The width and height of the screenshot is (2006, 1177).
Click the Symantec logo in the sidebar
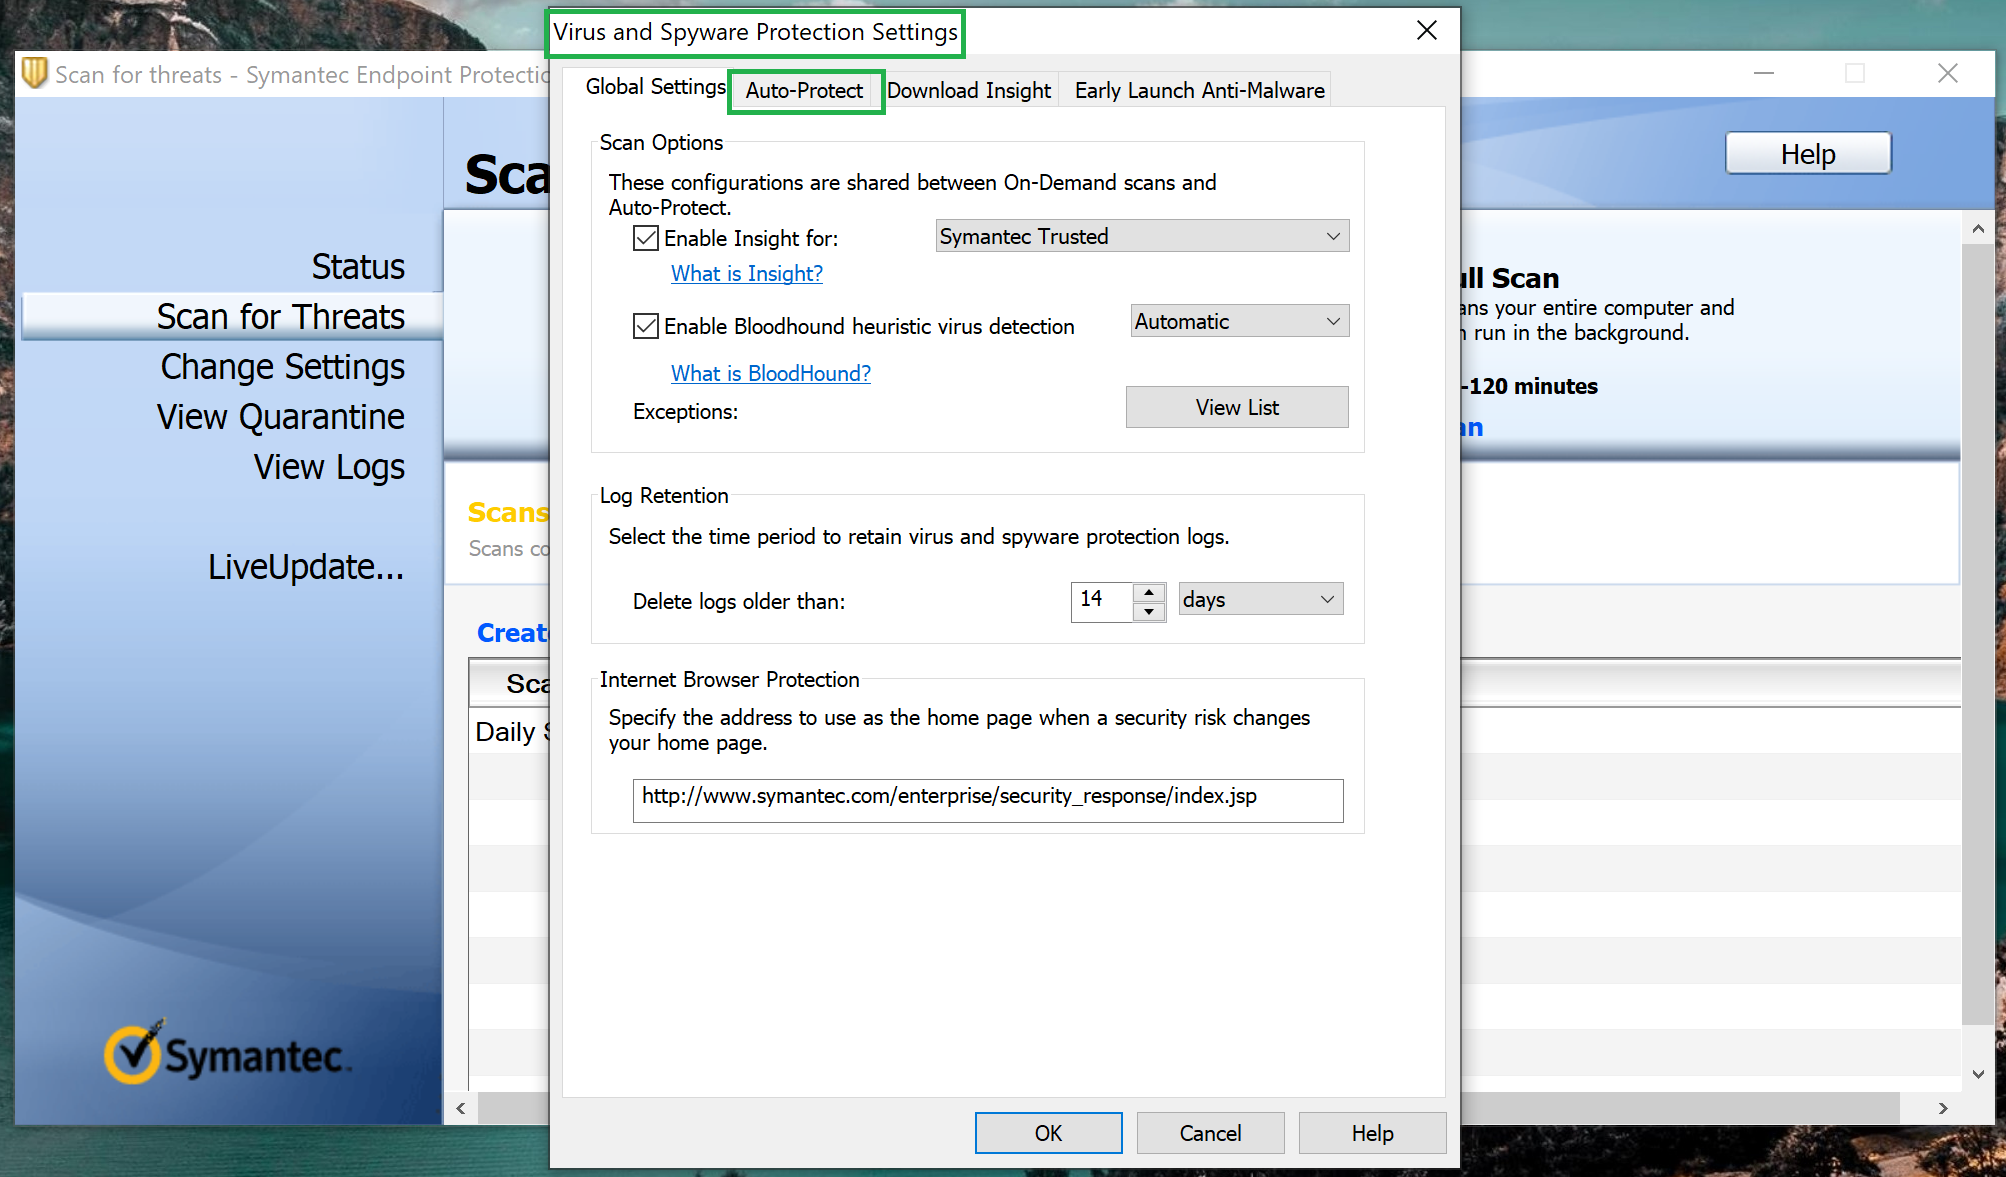click(x=225, y=1051)
